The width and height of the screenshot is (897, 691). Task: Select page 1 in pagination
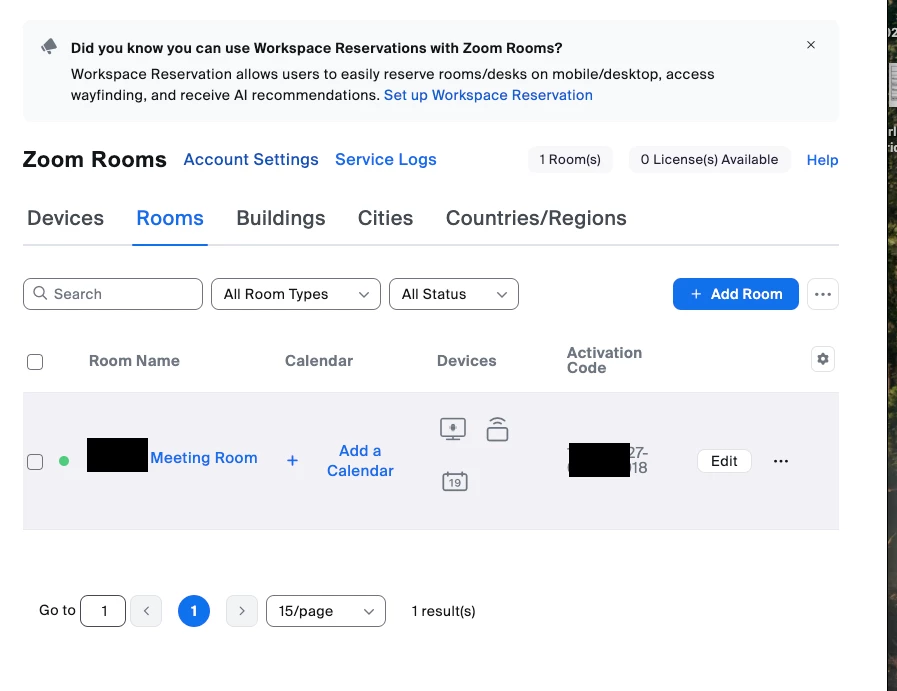pyautogui.click(x=194, y=611)
